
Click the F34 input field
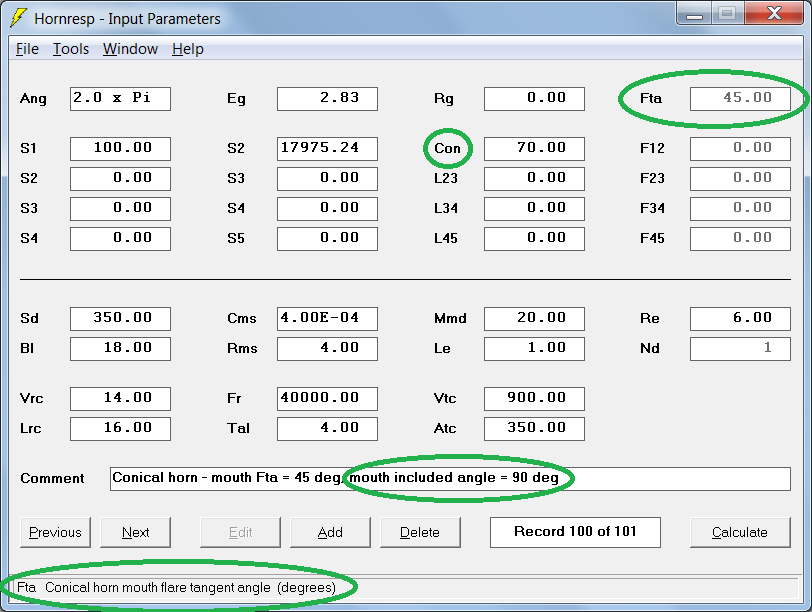click(740, 209)
